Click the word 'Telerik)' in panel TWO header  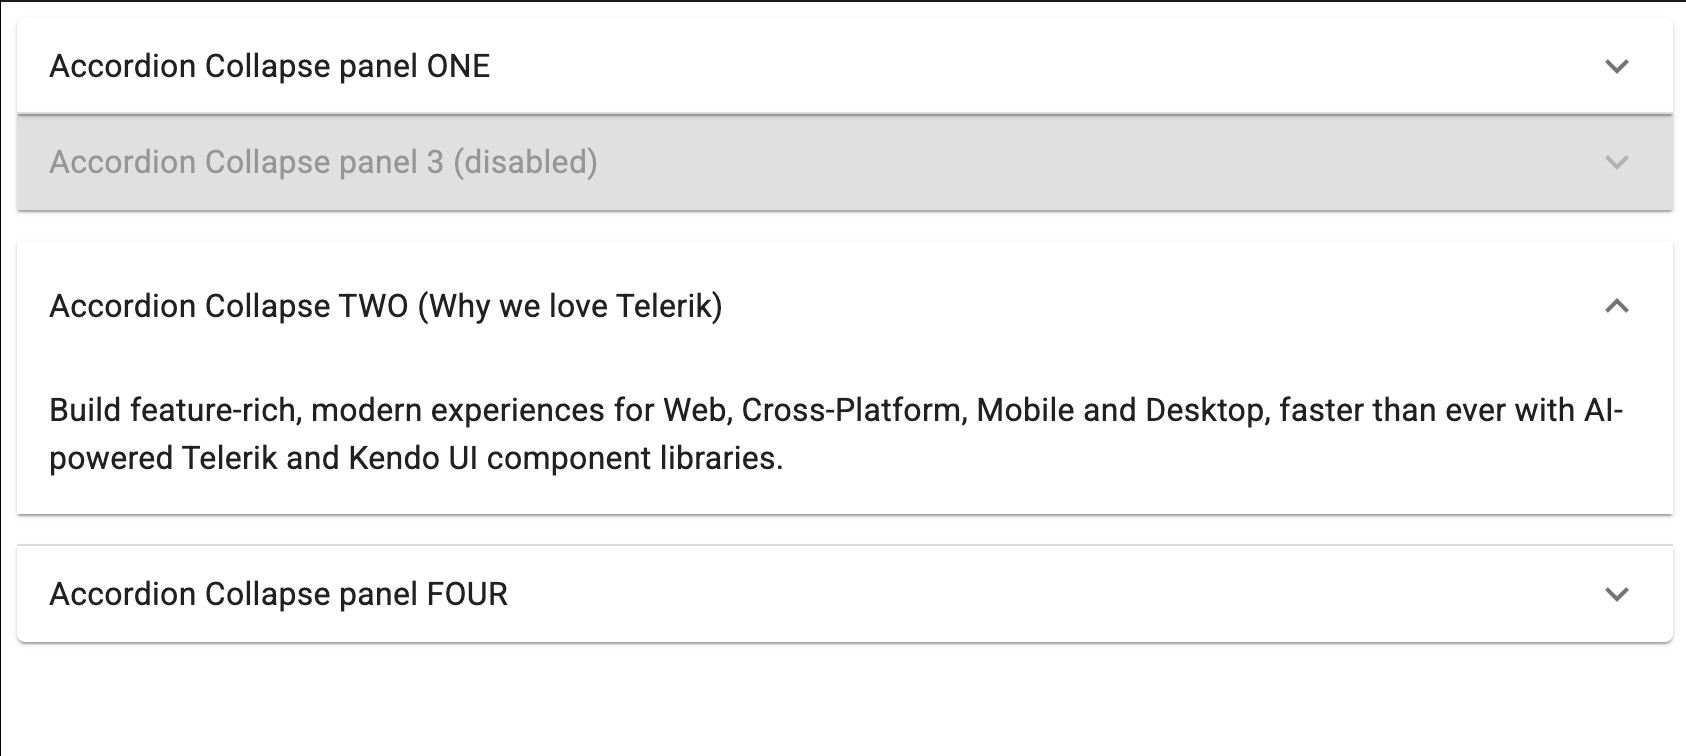tap(668, 306)
